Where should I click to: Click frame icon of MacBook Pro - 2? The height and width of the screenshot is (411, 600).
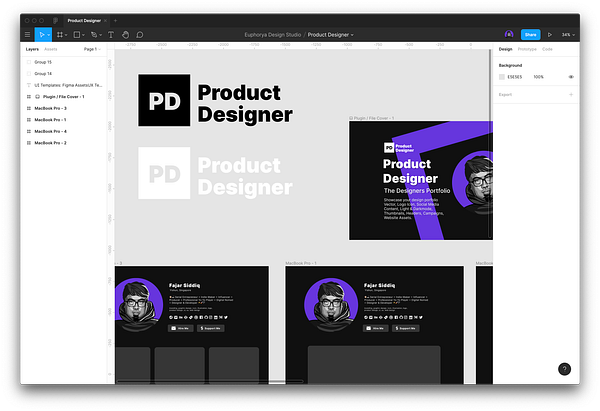click(29, 143)
